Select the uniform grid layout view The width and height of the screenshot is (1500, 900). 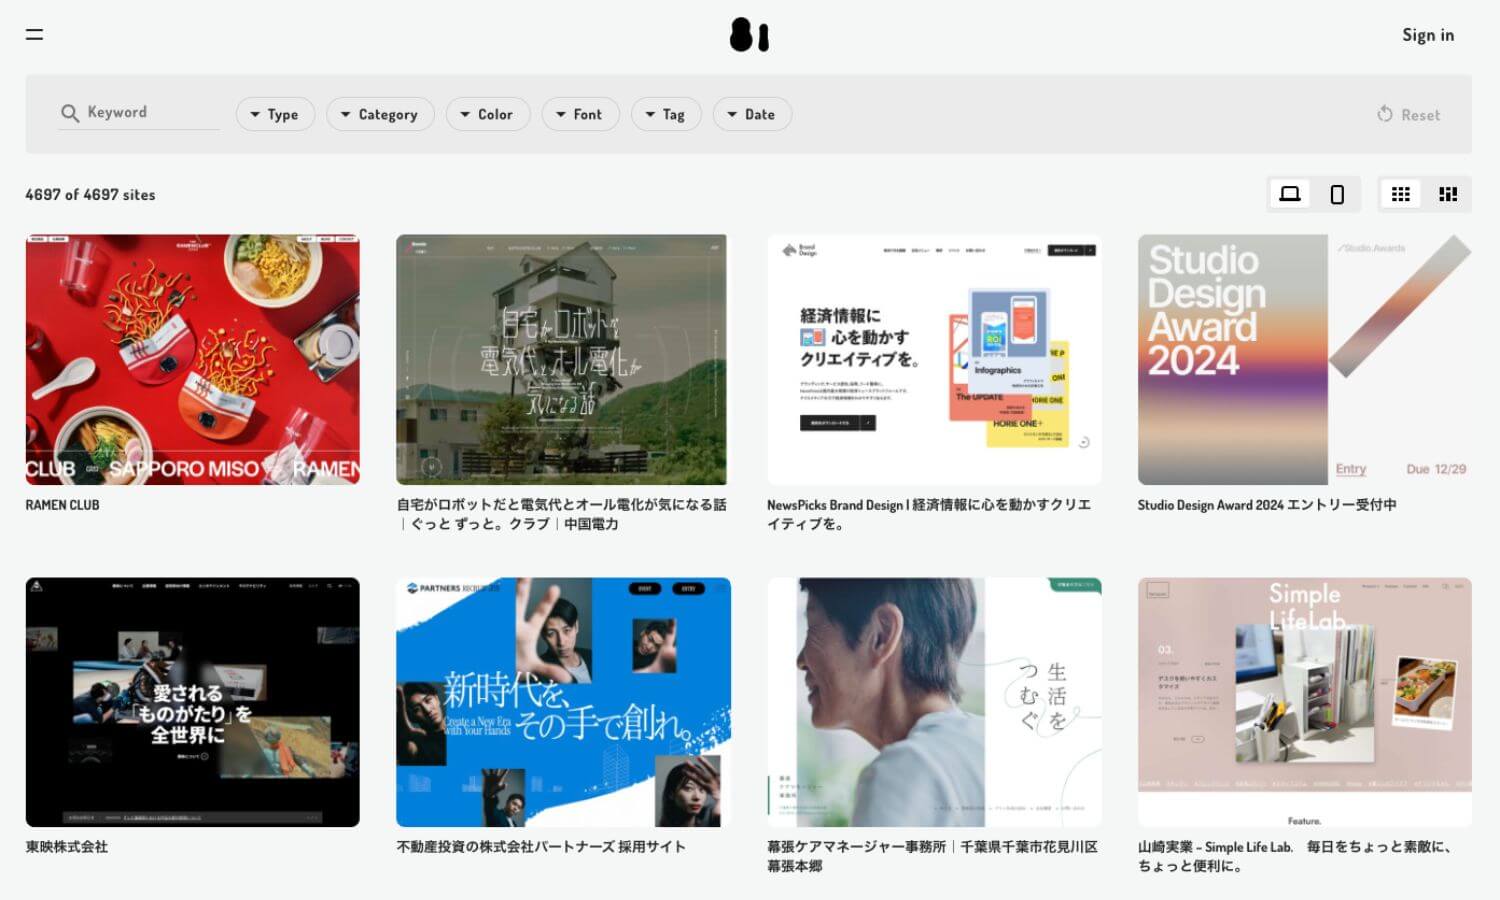point(1401,194)
